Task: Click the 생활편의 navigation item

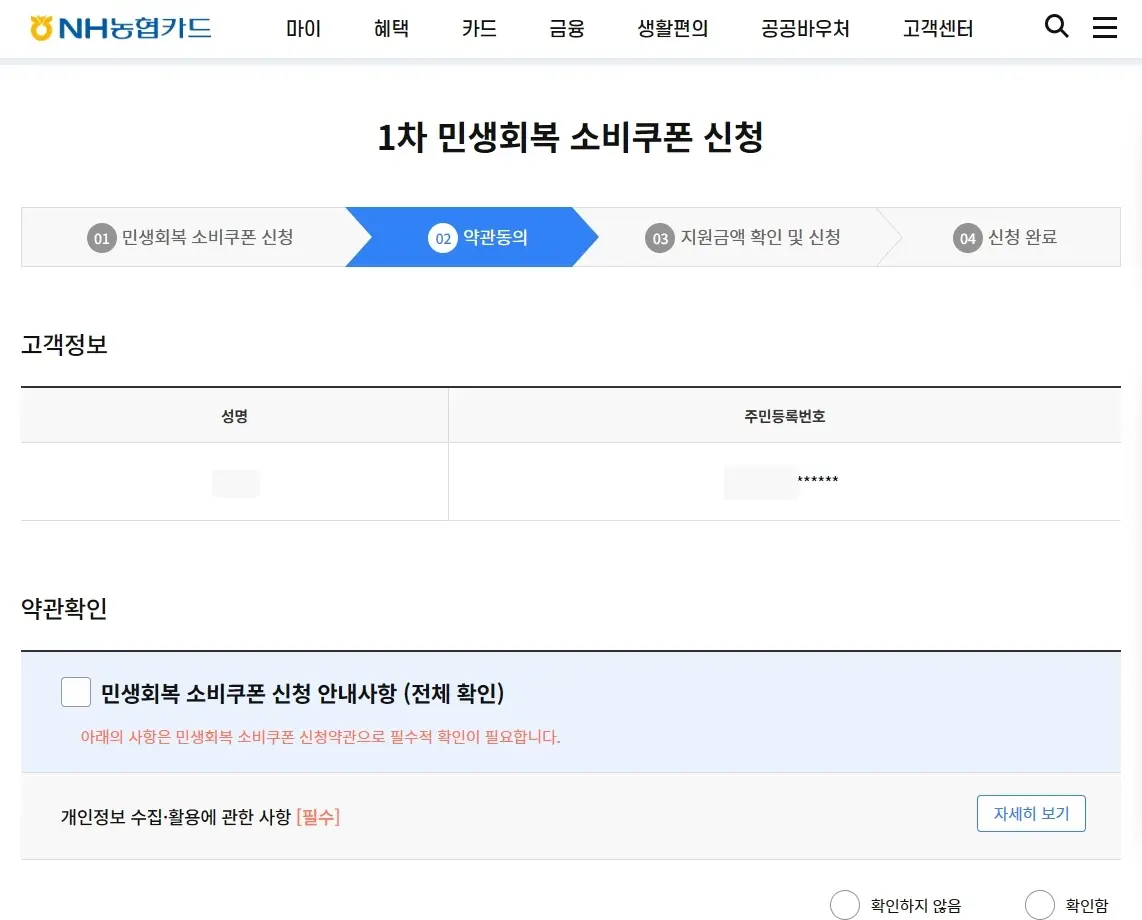Action: click(672, 29)
